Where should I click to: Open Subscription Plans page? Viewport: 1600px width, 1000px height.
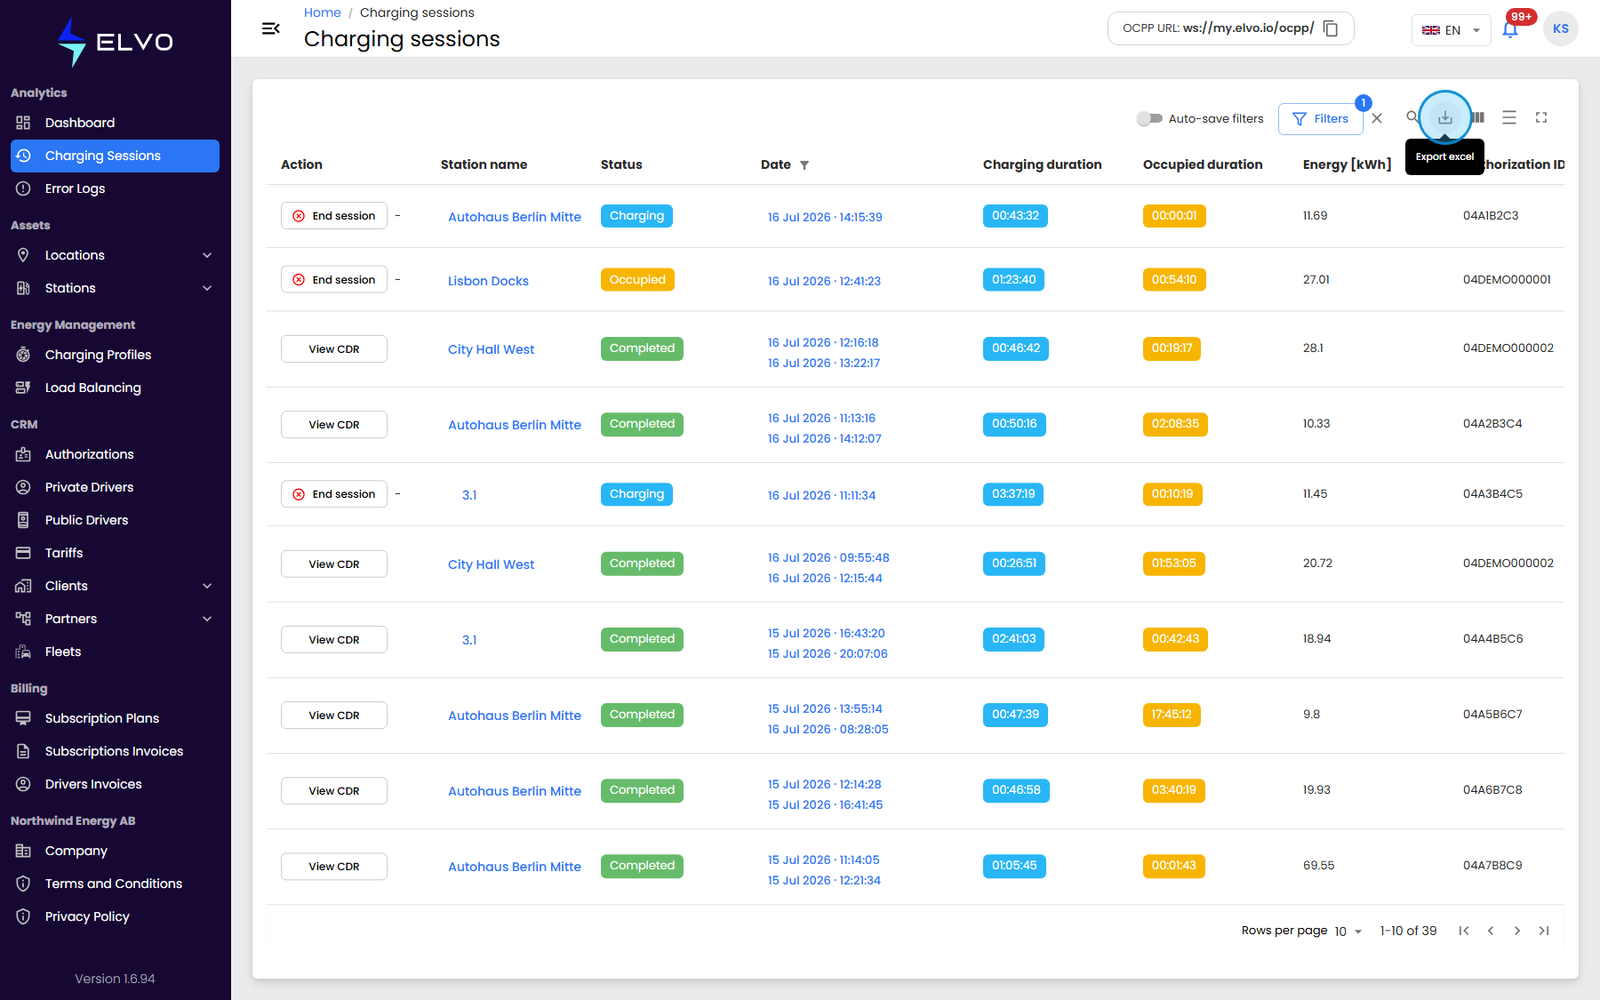(x=115, y=718)
